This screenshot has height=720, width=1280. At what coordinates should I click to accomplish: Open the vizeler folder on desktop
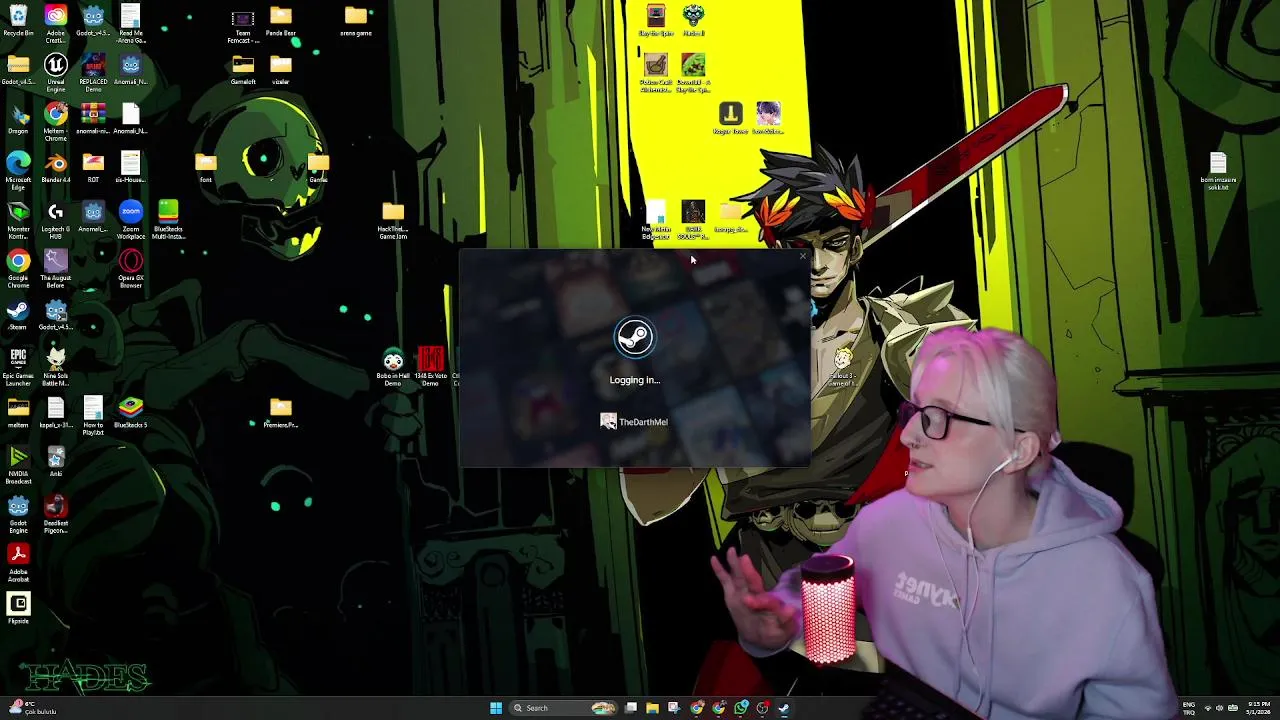(x=281, y=70)
